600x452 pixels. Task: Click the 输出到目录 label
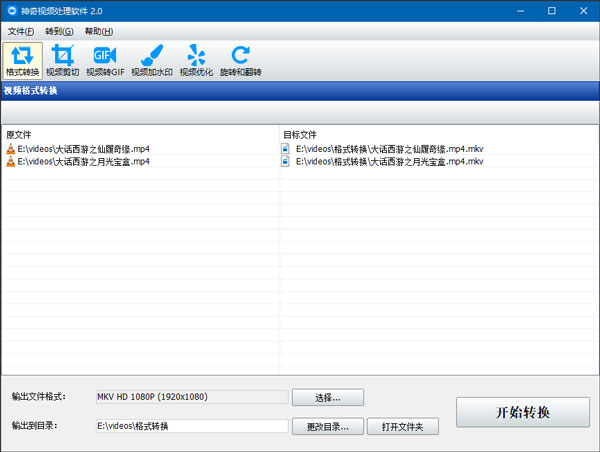(x=34, y=426)
